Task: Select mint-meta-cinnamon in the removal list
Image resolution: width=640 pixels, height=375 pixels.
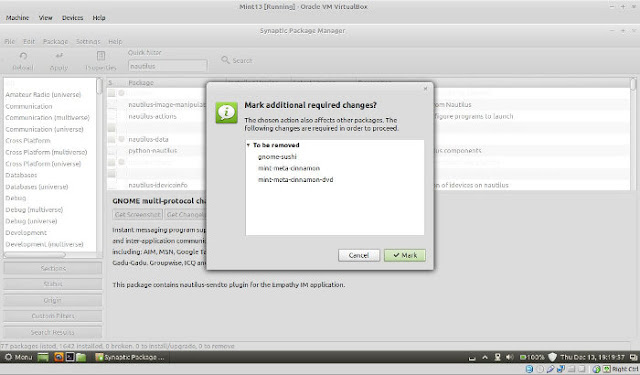Action: (x=289, y=168)
